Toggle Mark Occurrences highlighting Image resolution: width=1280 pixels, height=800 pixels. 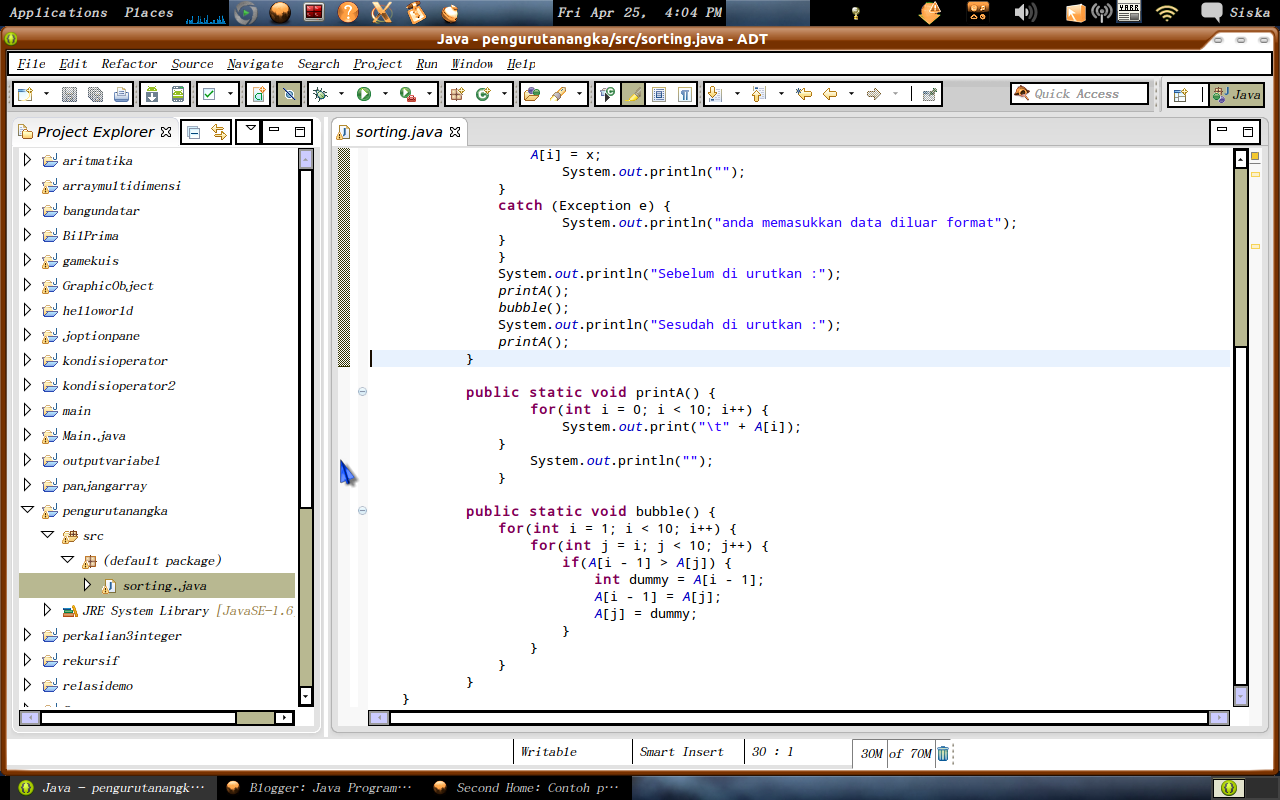point(633,93)
